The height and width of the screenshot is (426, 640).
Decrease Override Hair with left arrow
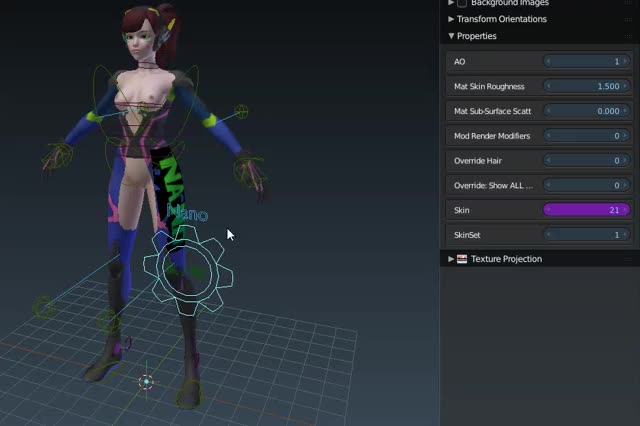pyautogui.click(x=548, y=161)
